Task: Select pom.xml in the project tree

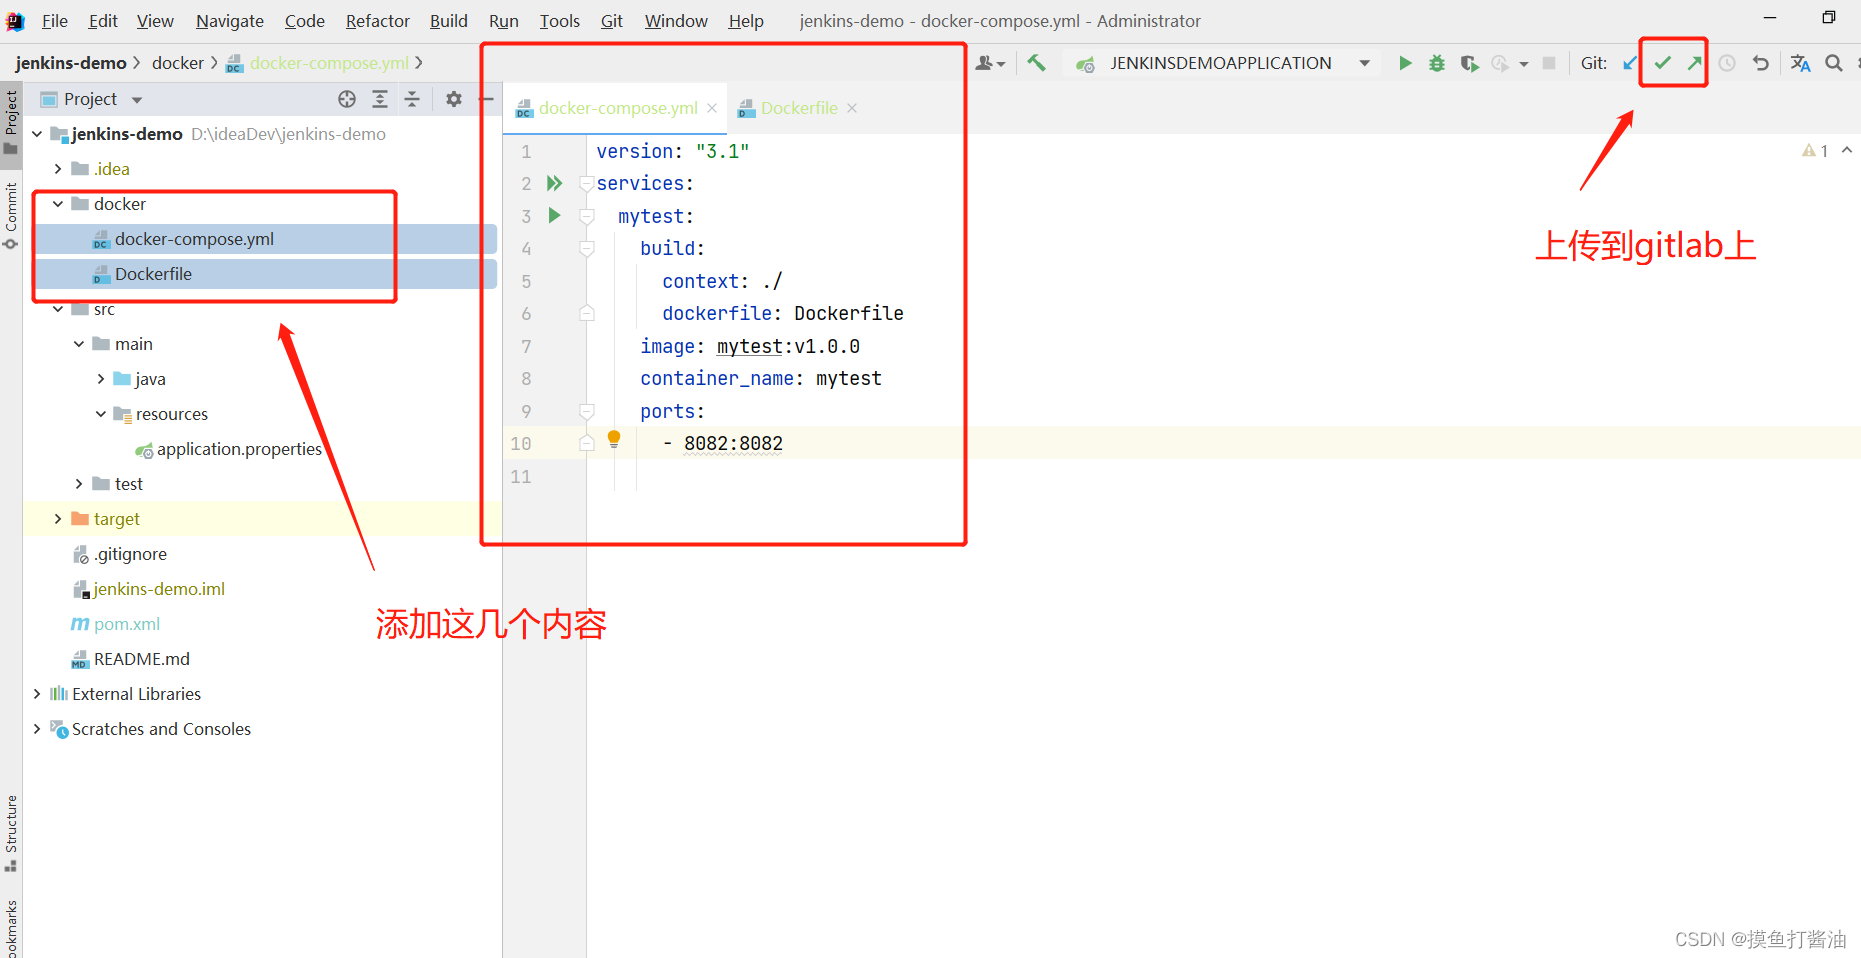Action: click(127, 624)
